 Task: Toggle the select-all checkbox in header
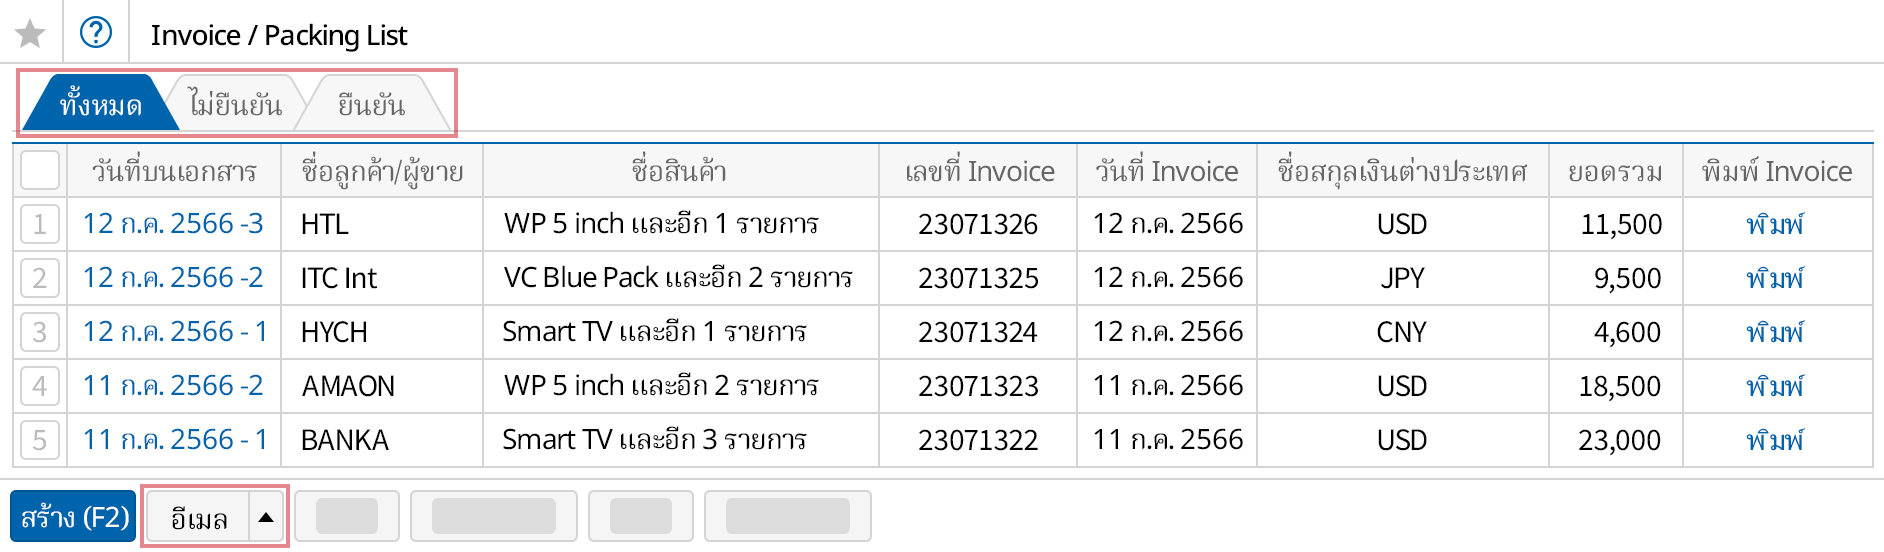coord(40,171)
